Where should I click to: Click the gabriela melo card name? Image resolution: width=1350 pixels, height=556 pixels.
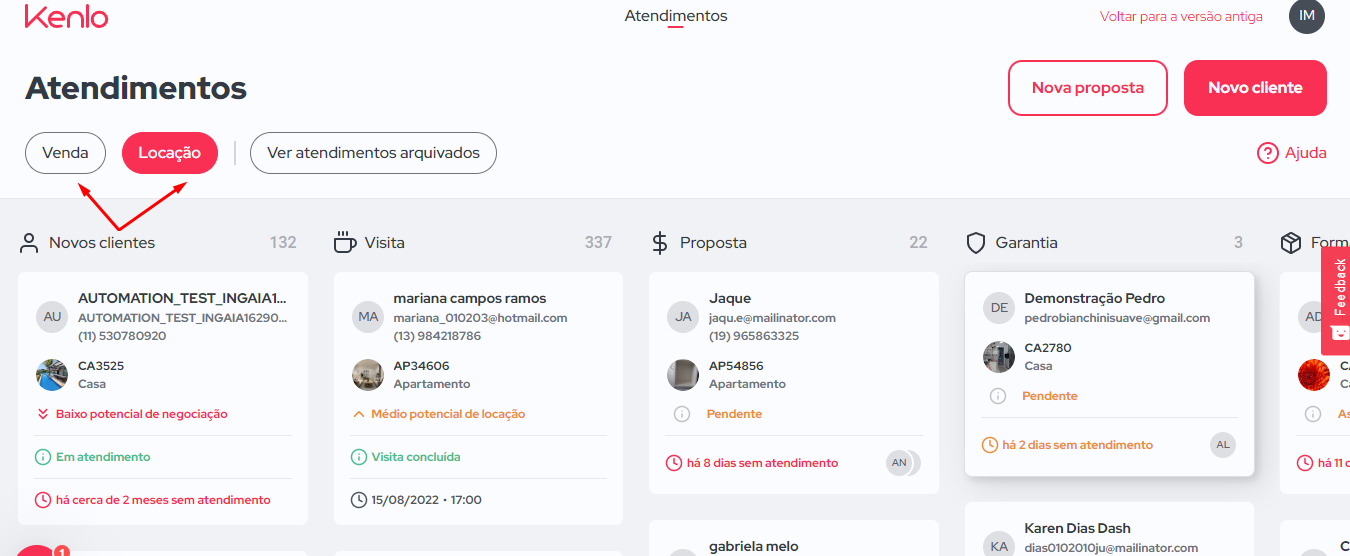pos(754,546)
